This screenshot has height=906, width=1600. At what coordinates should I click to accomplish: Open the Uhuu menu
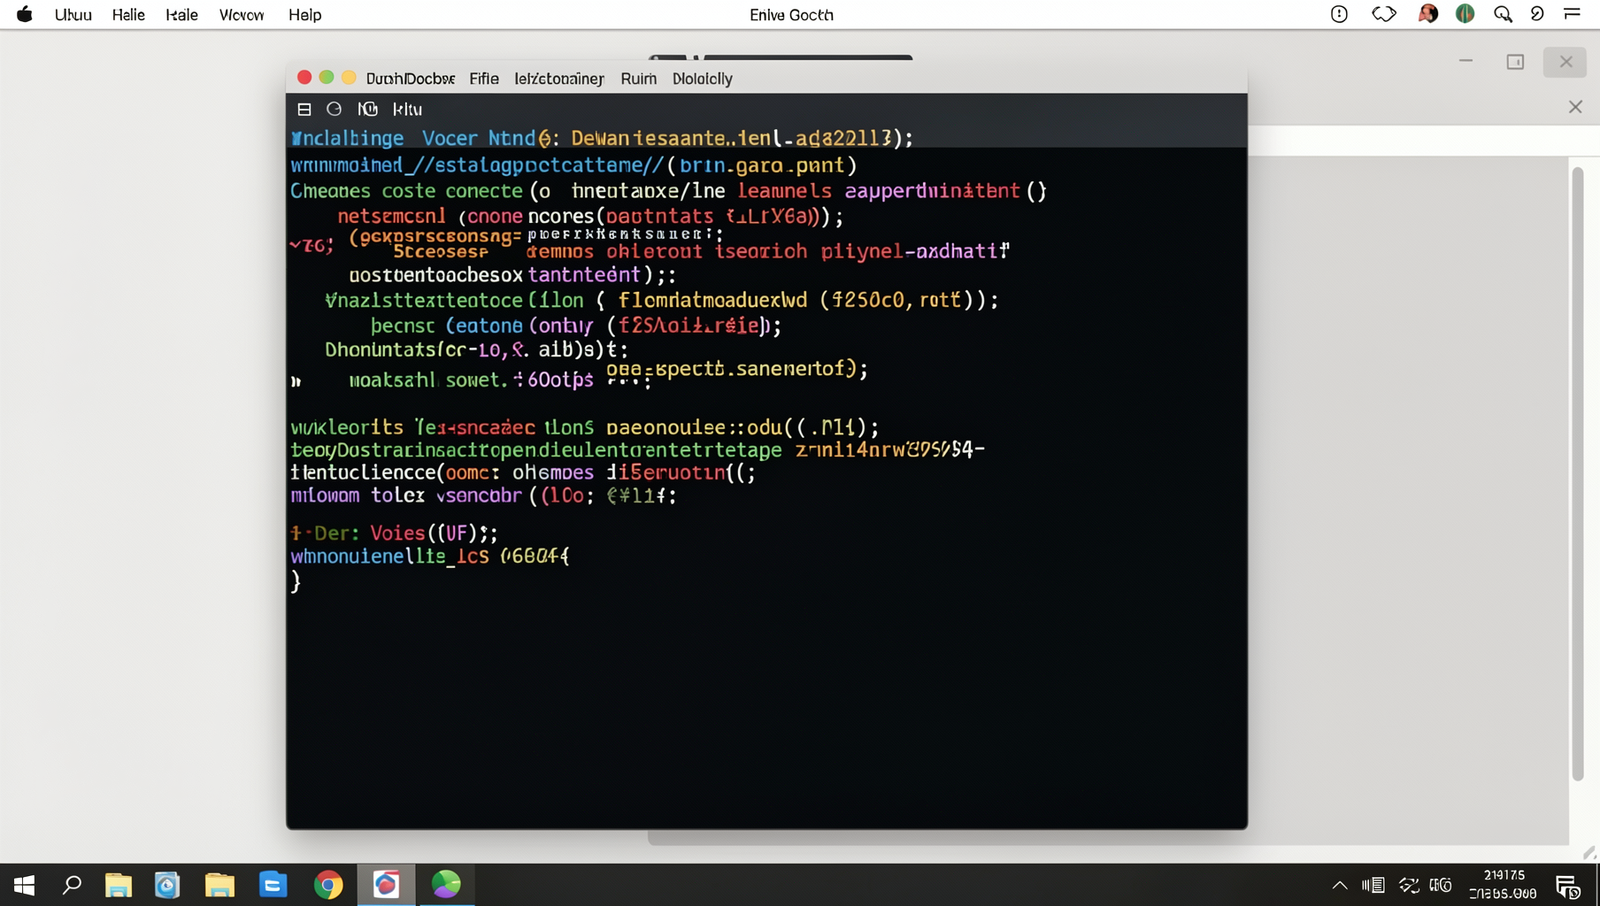[x=73, y=15]
